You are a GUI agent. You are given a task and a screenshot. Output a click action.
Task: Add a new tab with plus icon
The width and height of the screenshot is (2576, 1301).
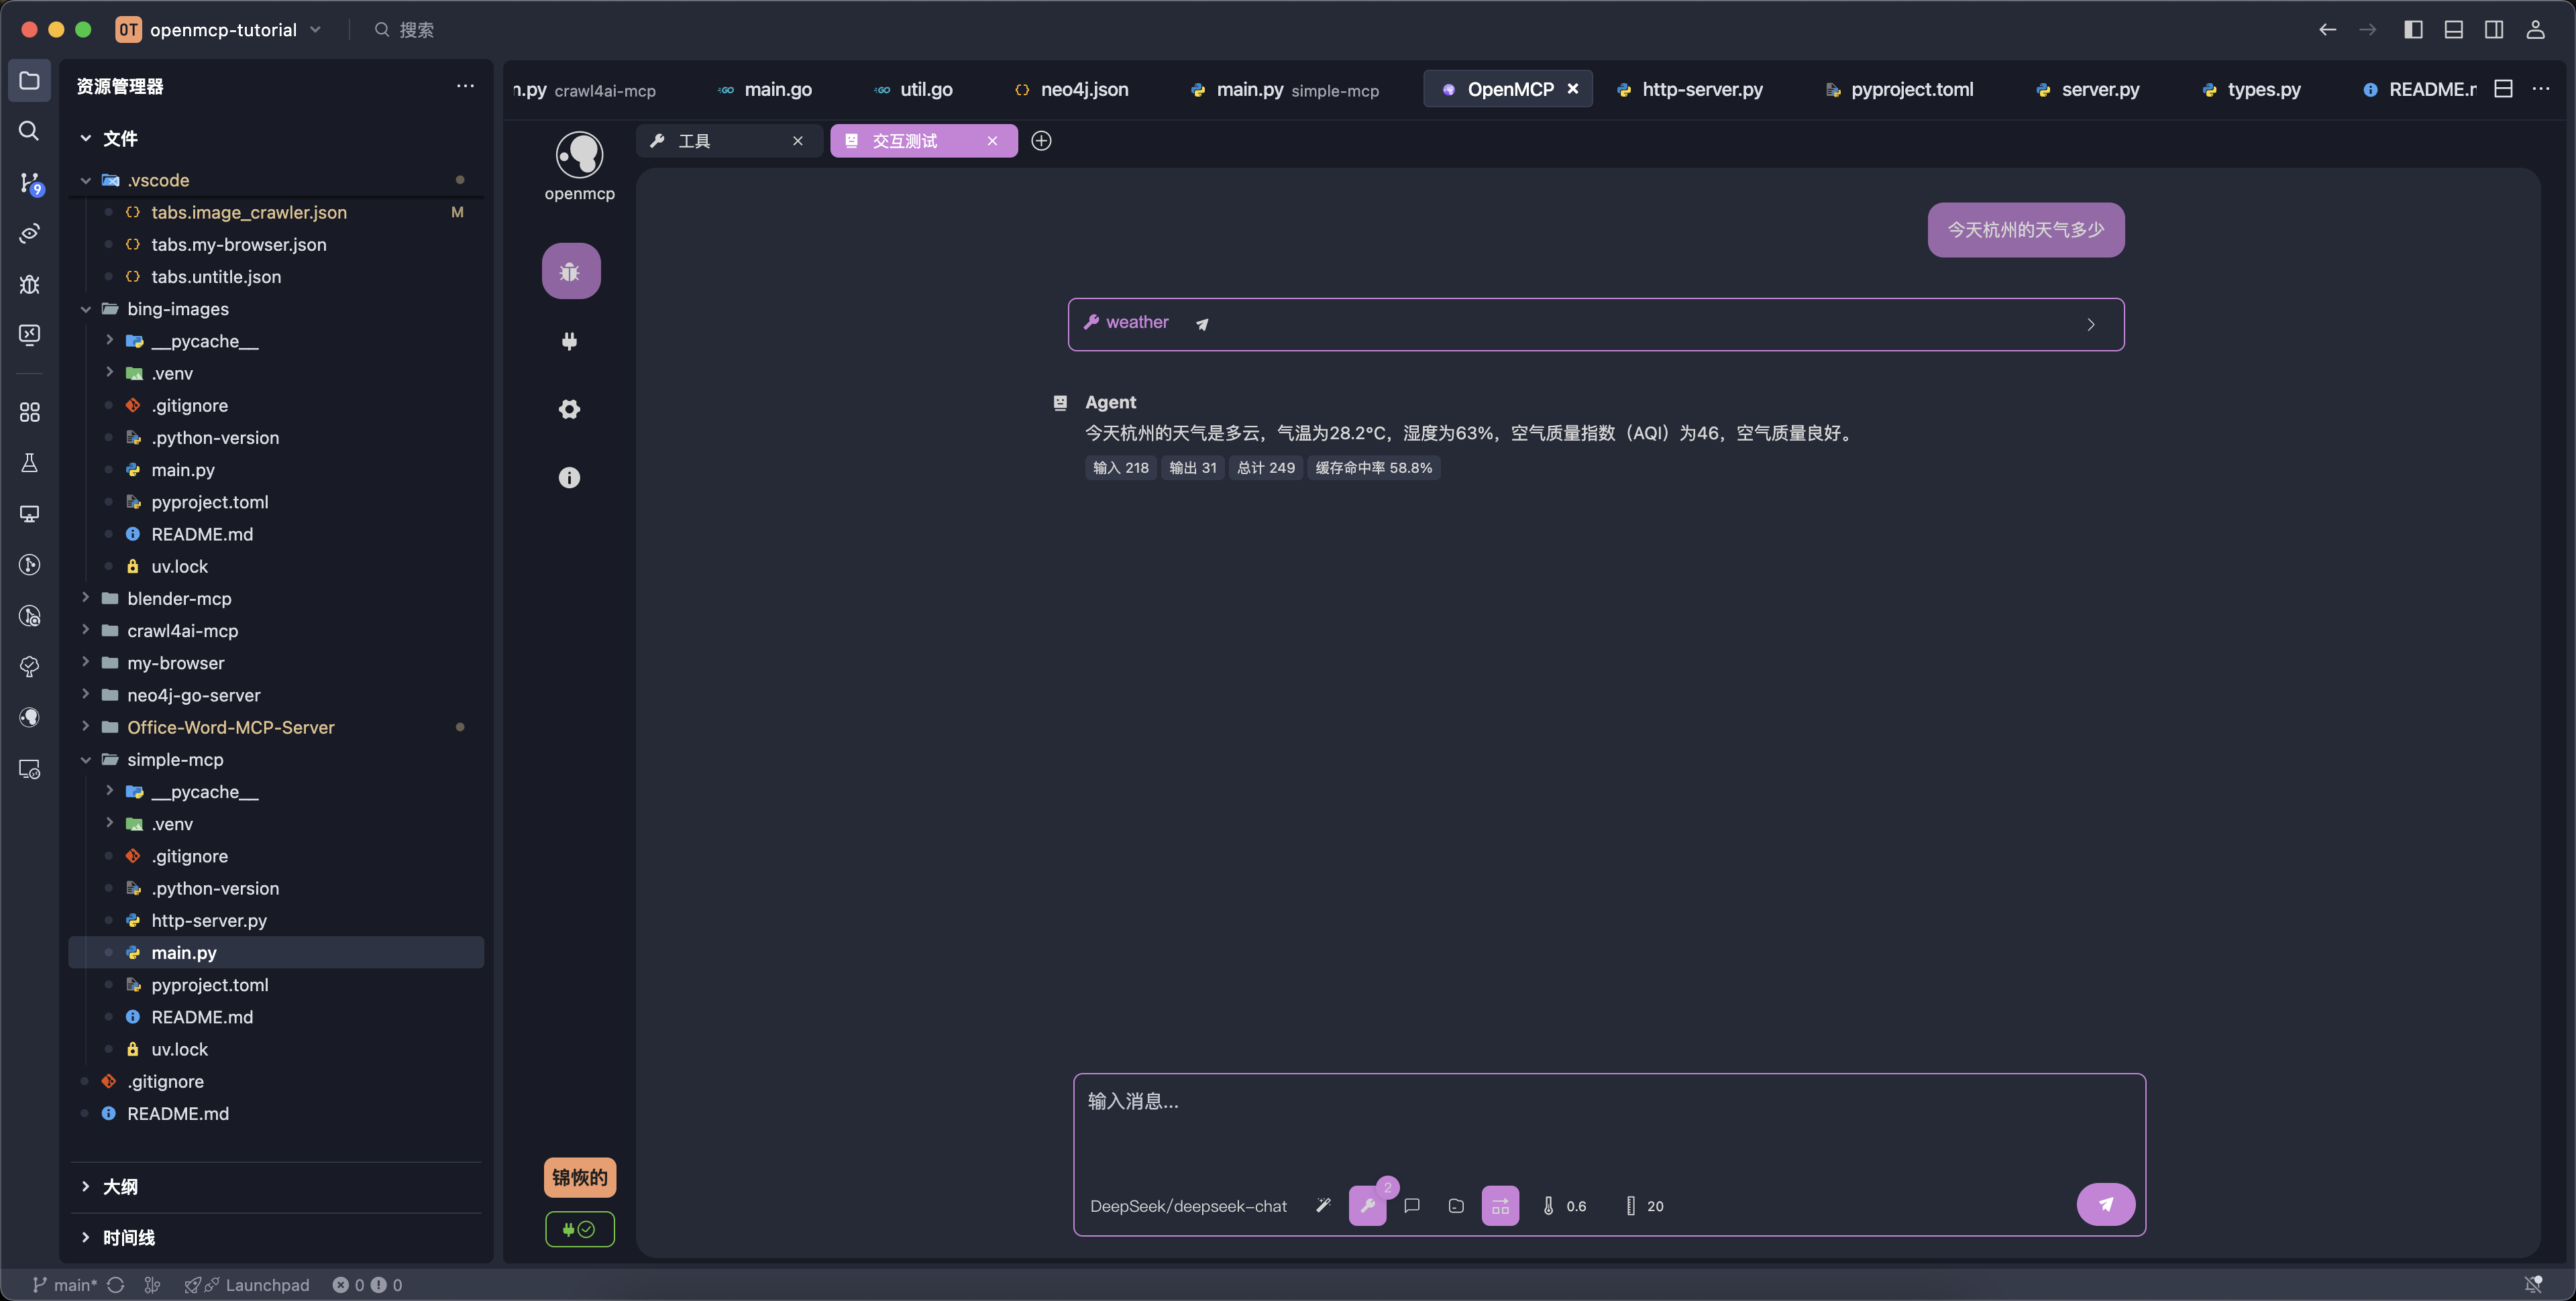1041,141
